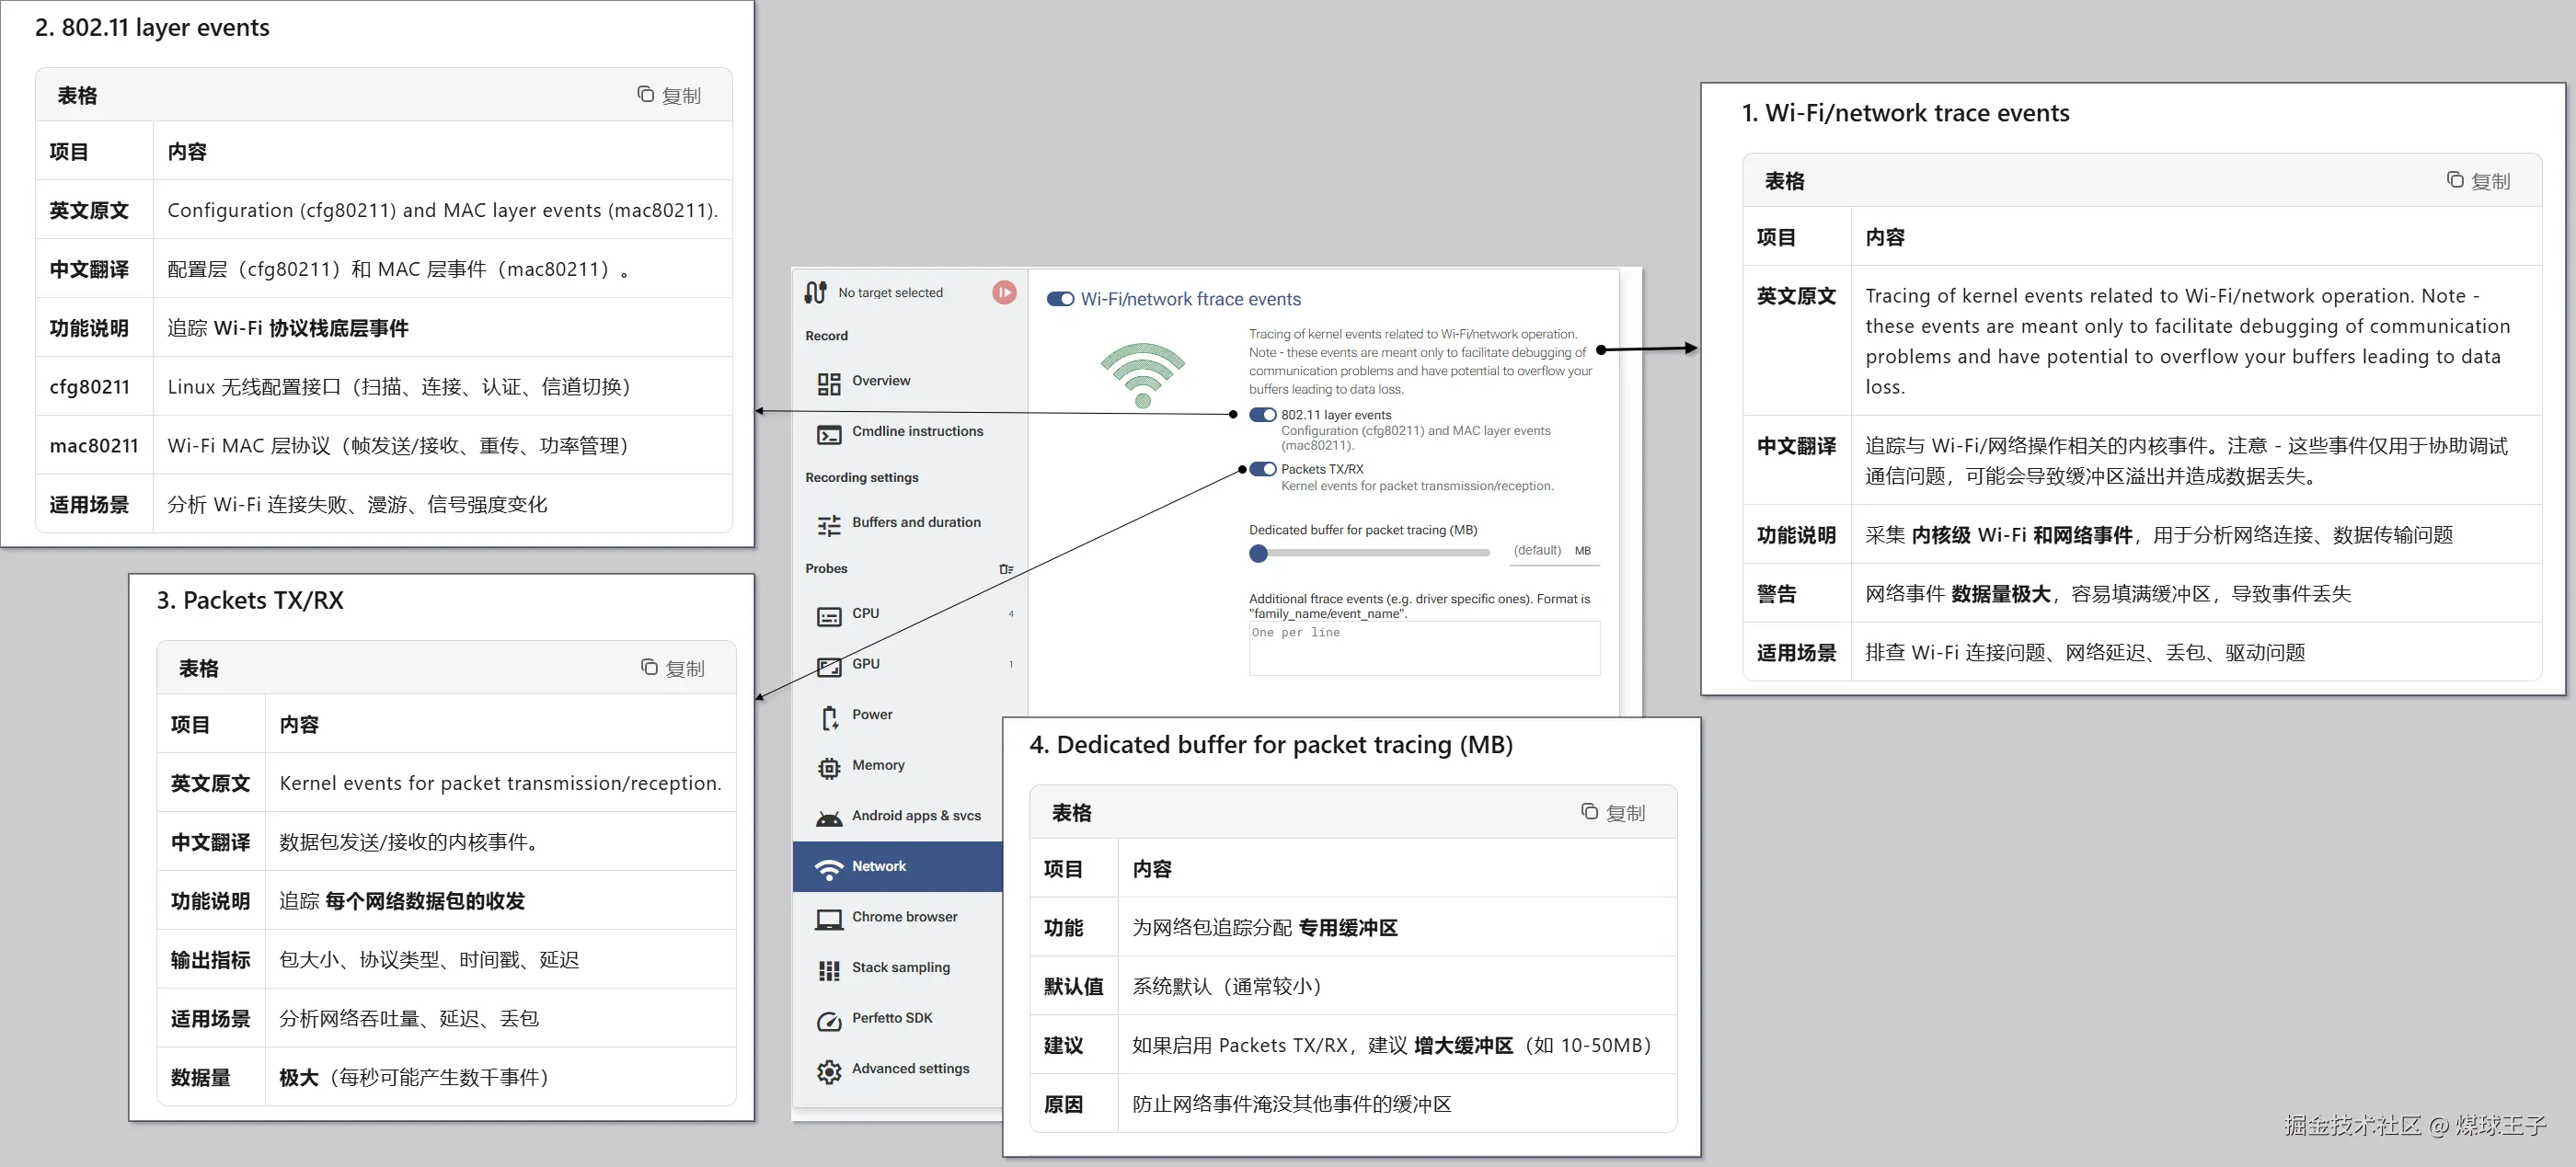2576x1167 pixels.
Task: Adjust the dedicated packet tracing buffer slider
Action: pos(1259,553)
